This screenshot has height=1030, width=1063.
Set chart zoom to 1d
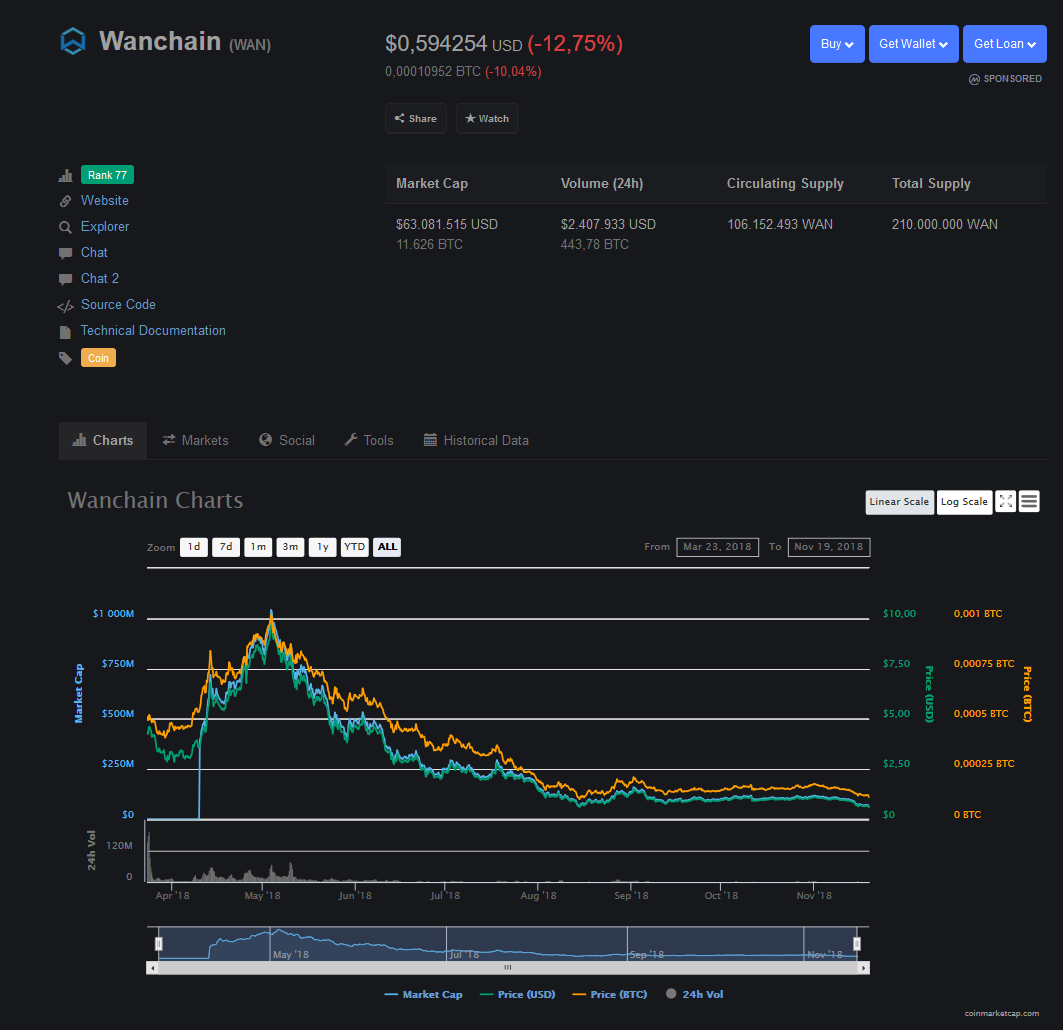(194, 547)
